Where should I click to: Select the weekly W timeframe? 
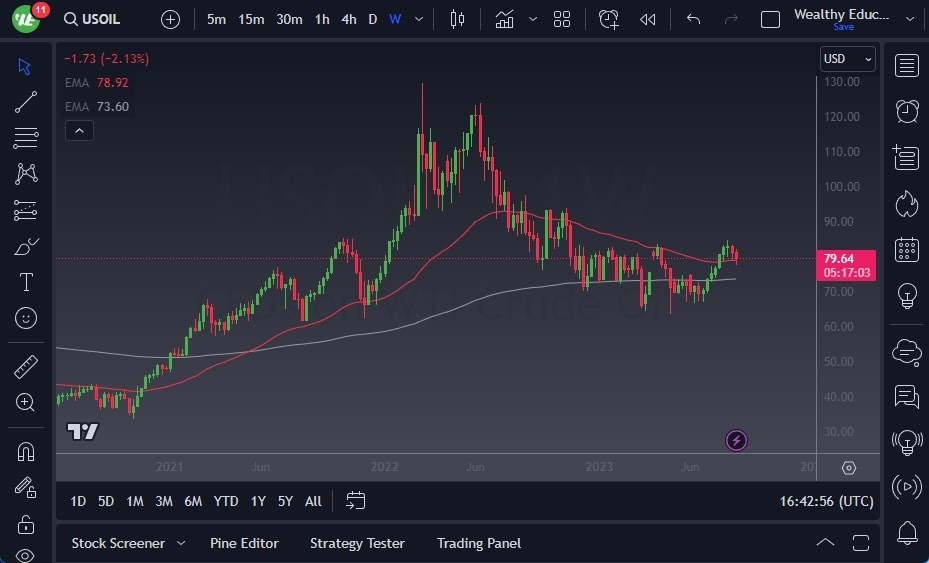click(x=395, y=19)
